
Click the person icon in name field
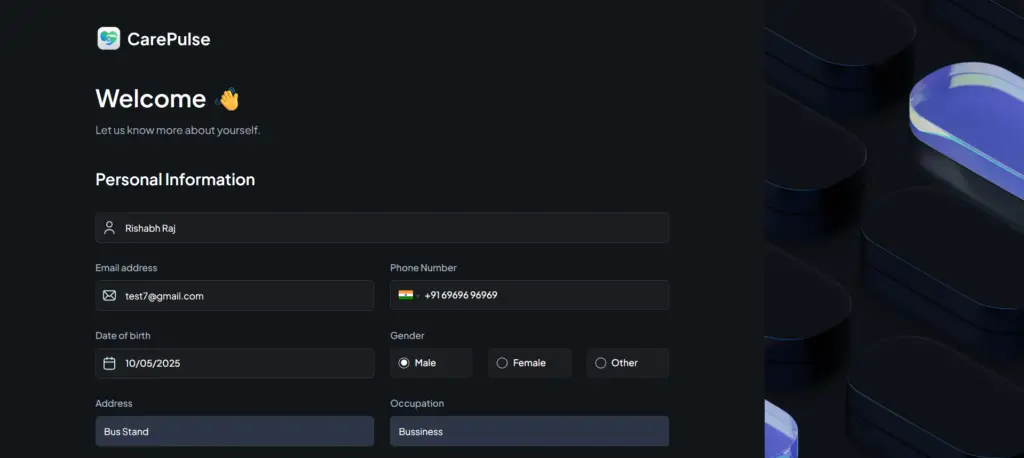(109, 228)
